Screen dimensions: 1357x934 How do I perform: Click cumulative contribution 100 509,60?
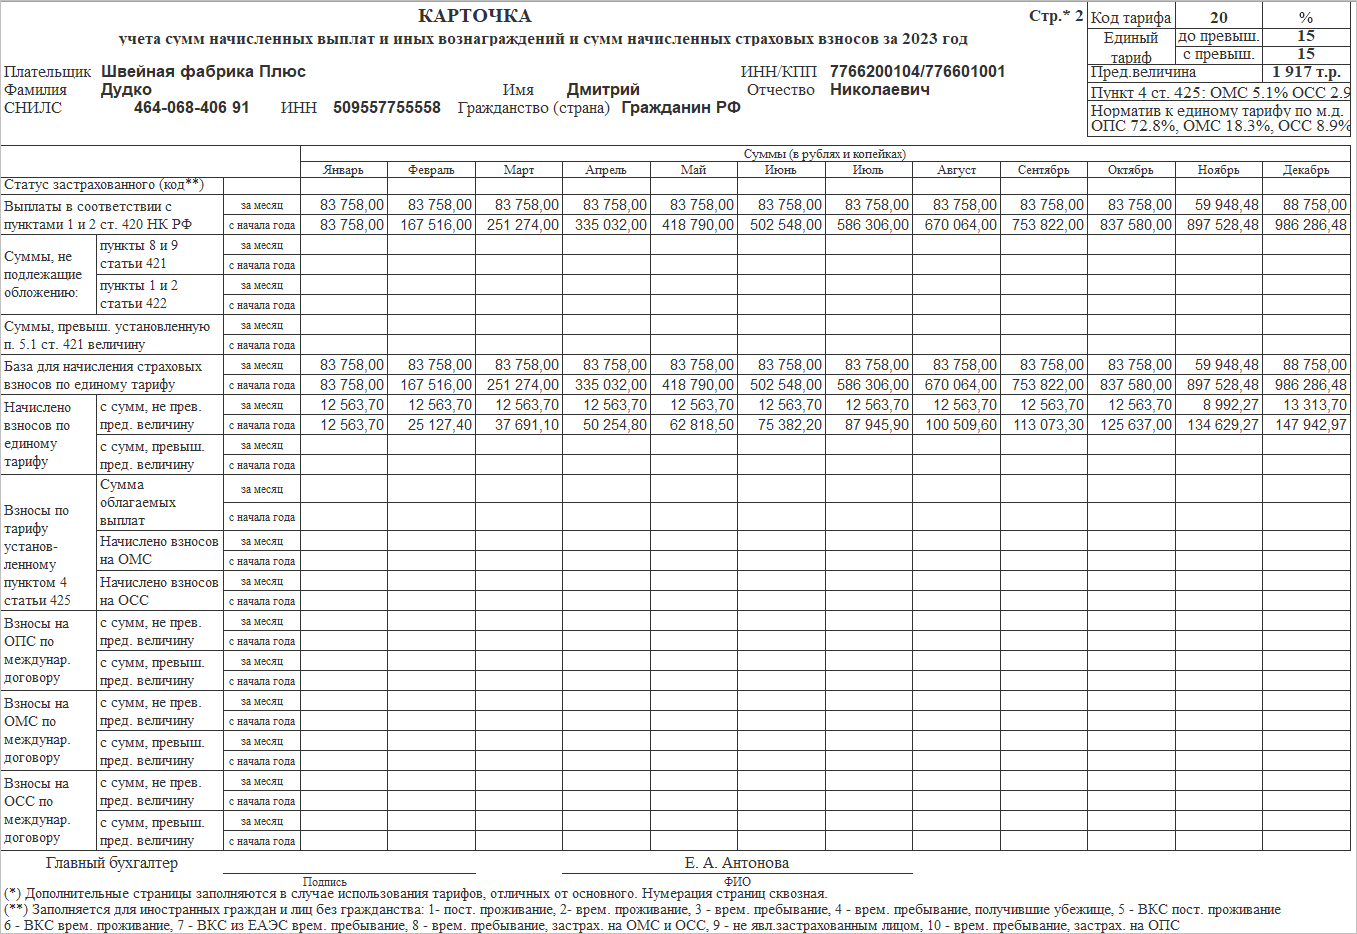(x=961, y=425)
